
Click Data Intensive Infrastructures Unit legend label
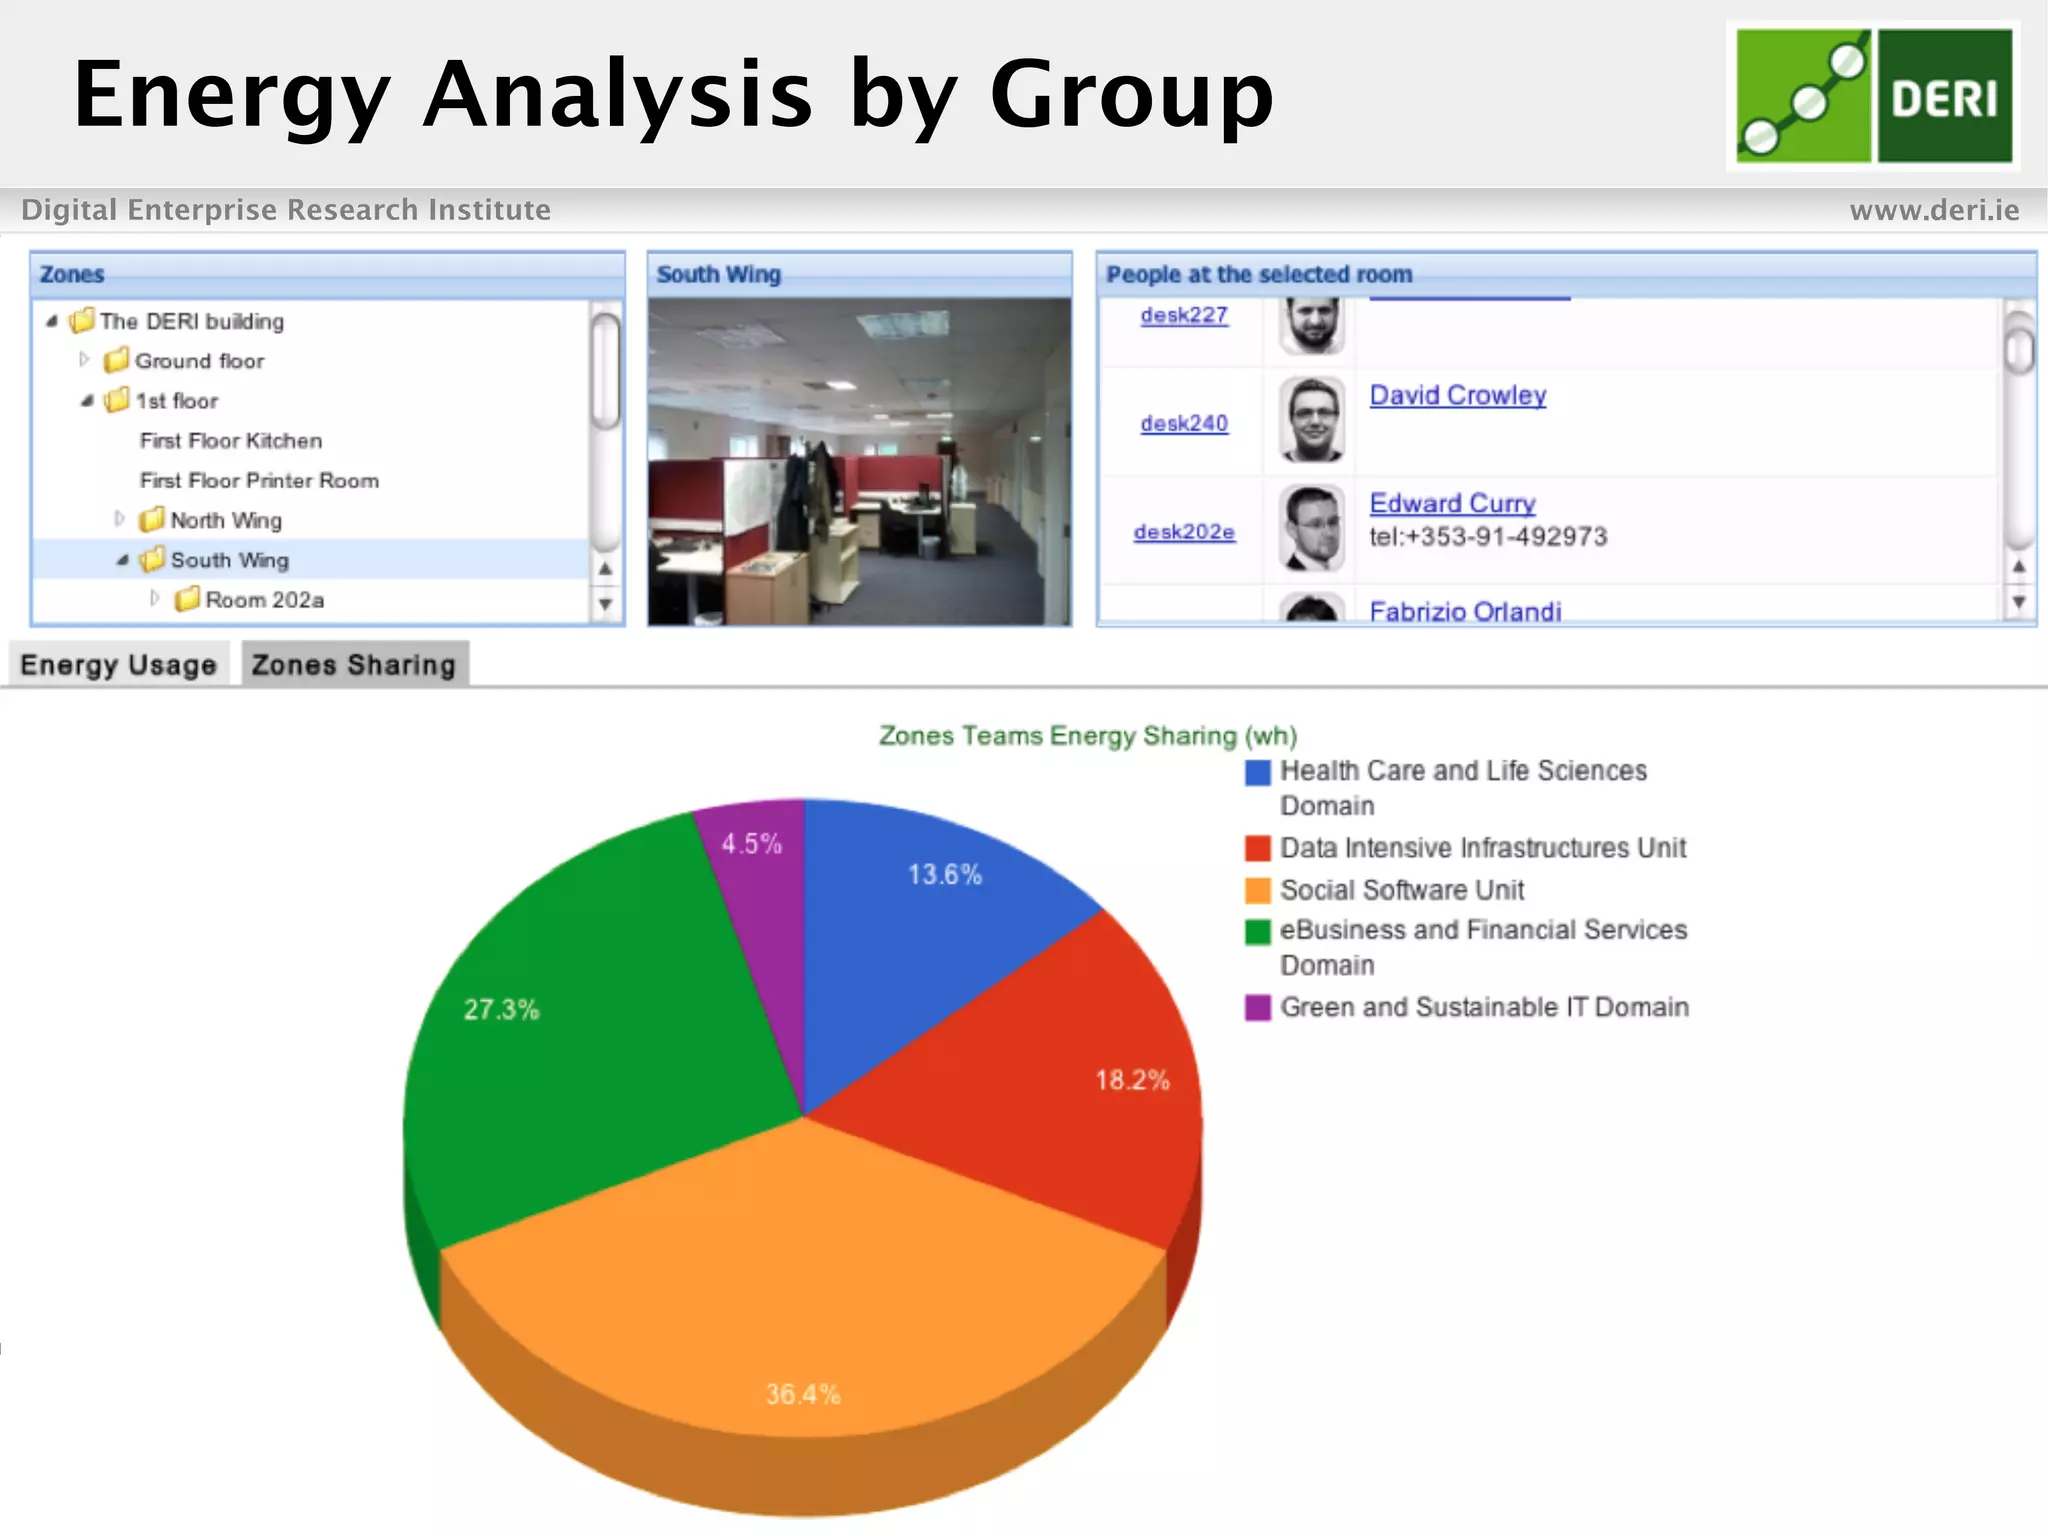1483,848
